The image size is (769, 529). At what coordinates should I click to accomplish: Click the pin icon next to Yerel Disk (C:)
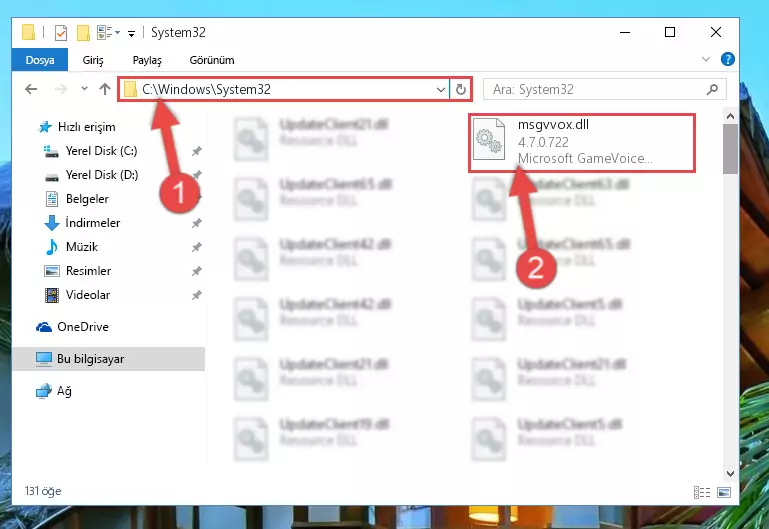point(197,151)
